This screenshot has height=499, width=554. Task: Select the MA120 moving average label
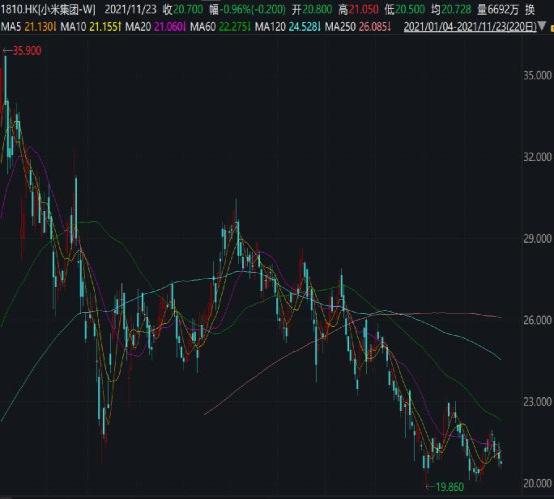(x=288, y=26)
